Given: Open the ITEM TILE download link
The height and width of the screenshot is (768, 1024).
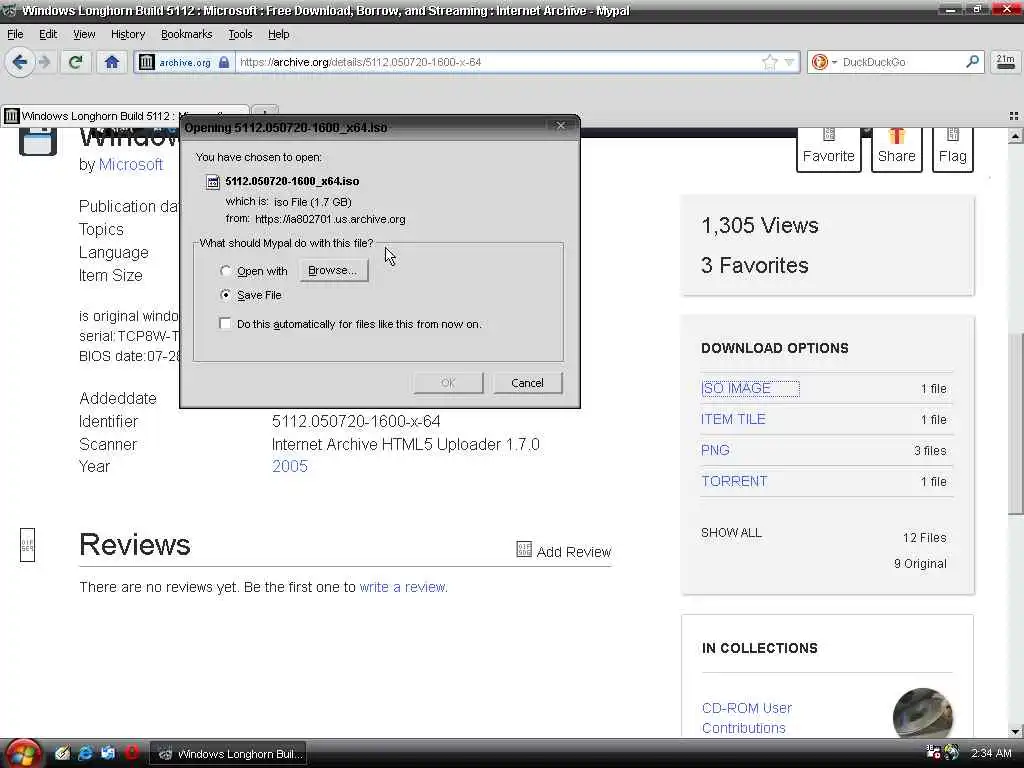Looking at the screenshot, I should [x=733, y=419].
